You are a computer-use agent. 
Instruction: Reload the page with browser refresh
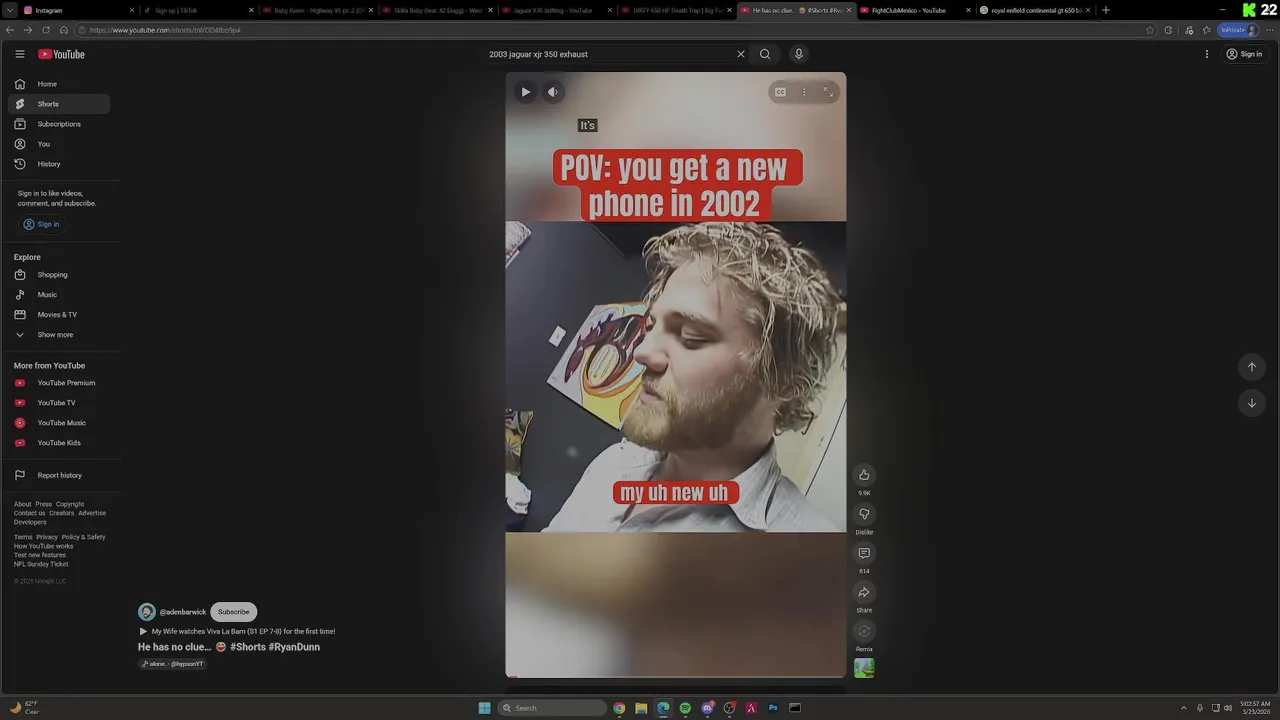click(46, 30)
